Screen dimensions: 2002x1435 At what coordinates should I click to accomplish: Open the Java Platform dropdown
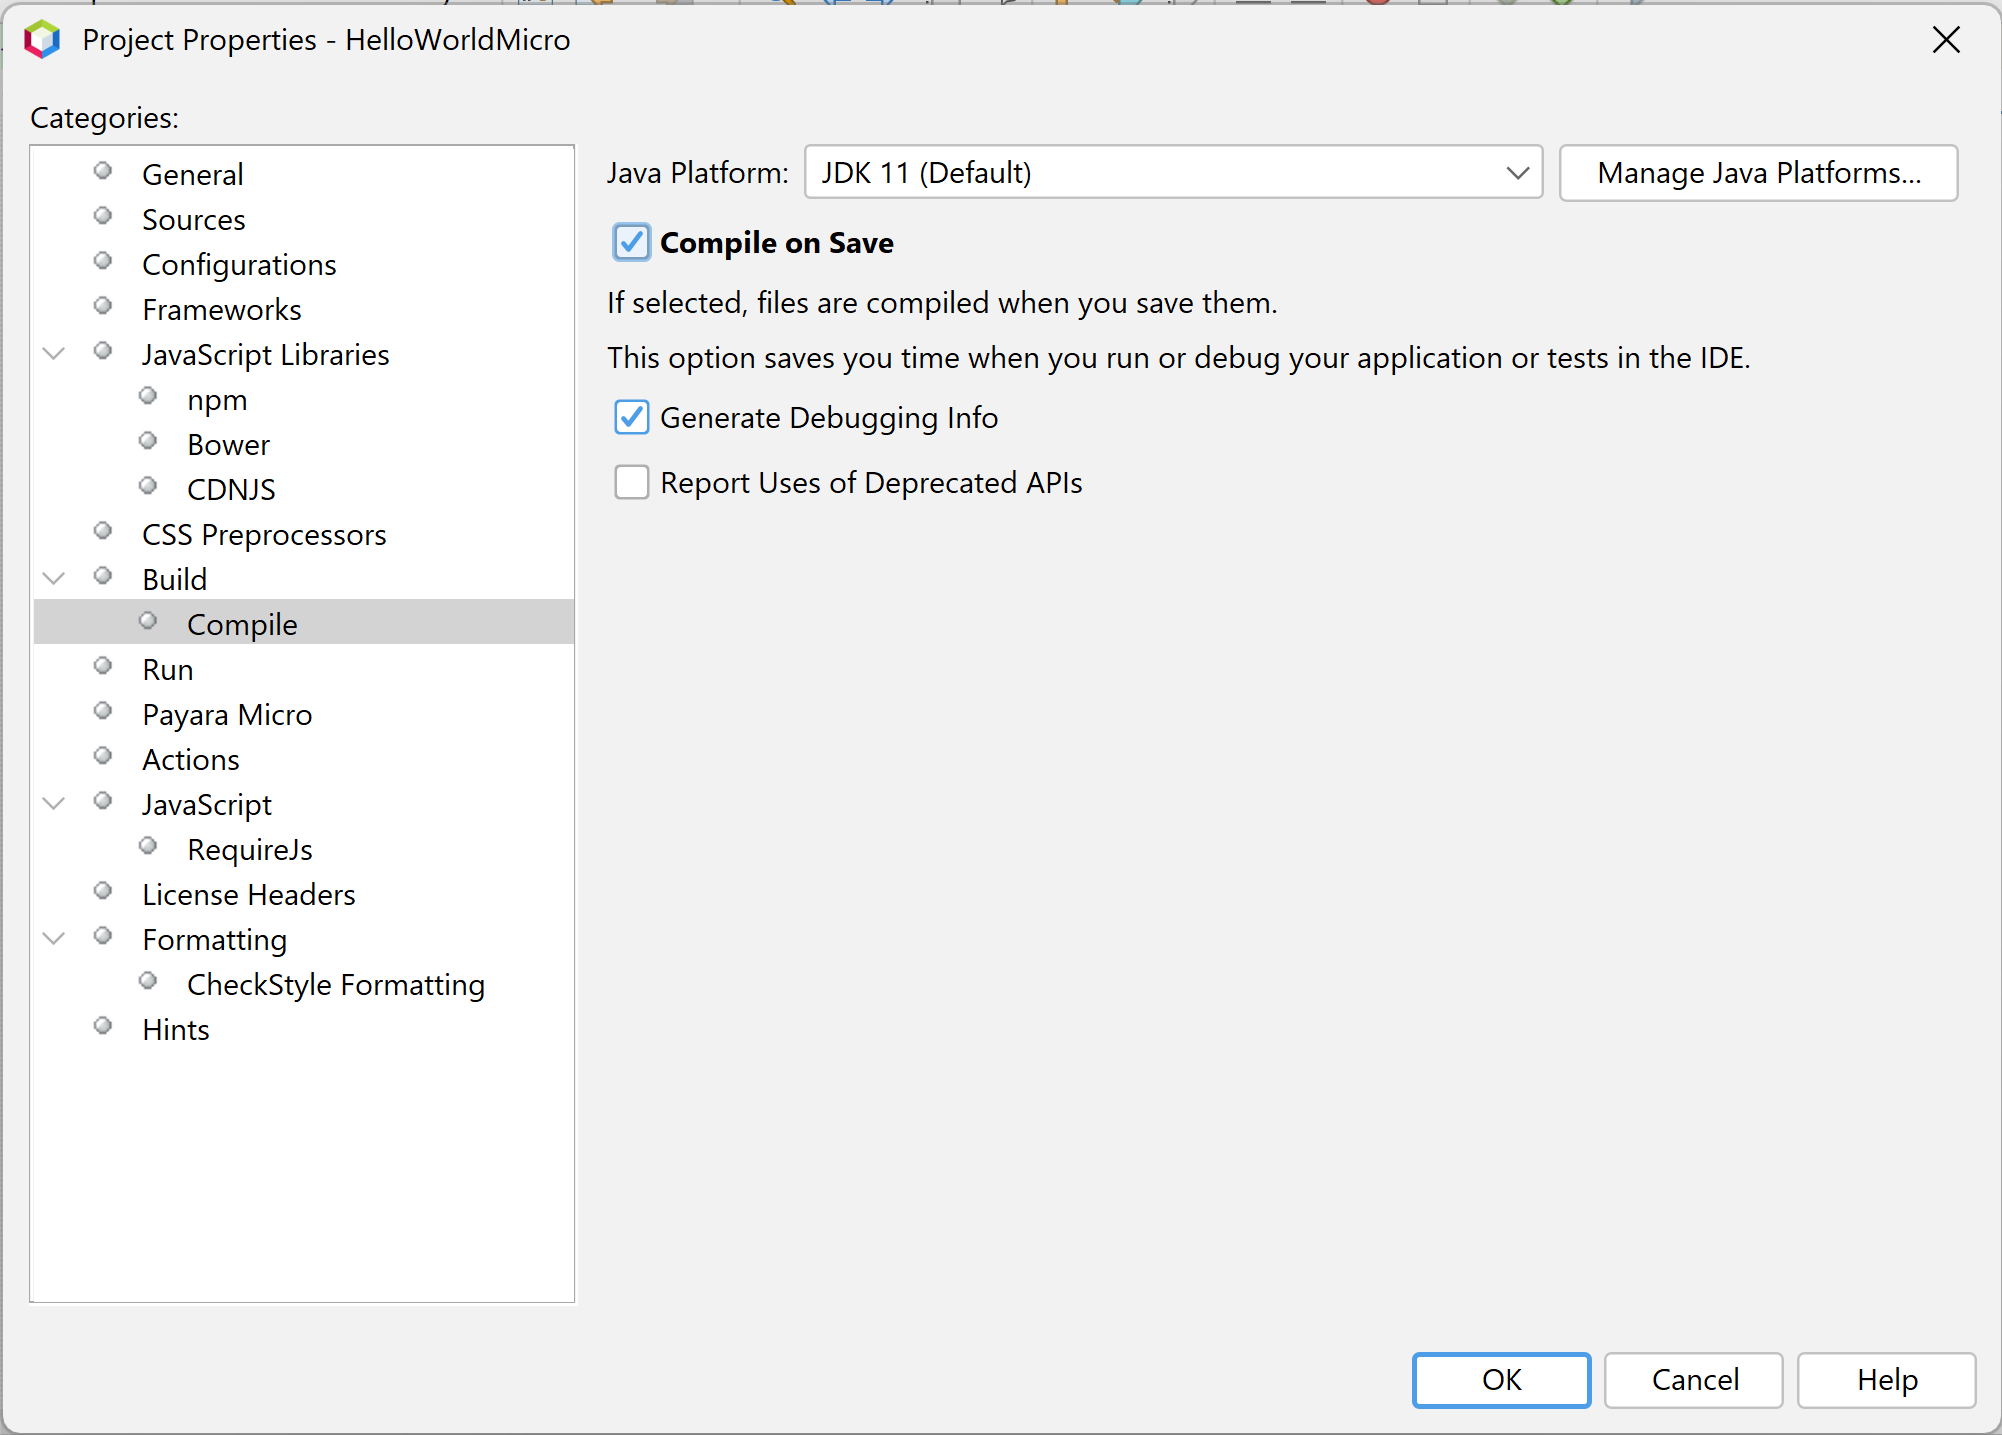(1517, 172)
